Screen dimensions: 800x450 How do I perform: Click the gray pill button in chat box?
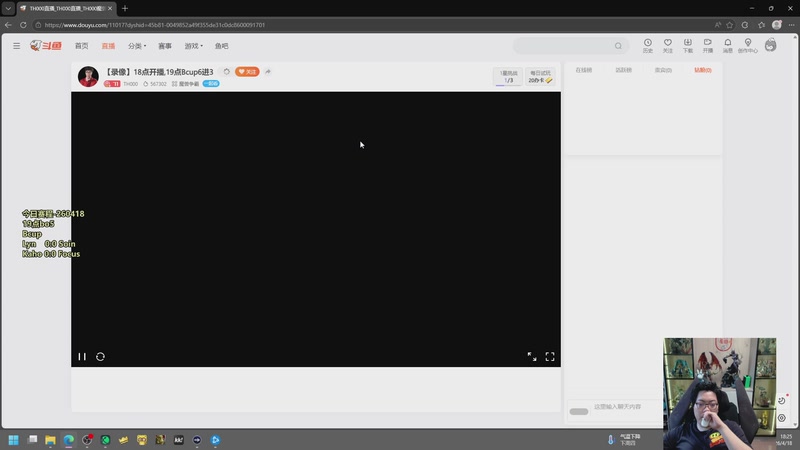(x=579, y=412)
